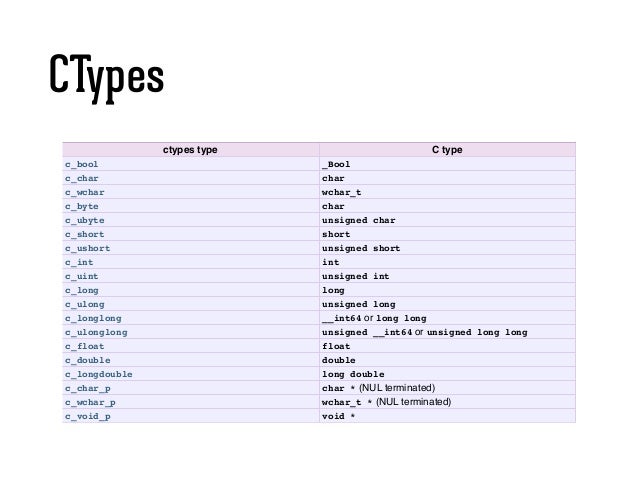Screen dimensions: 638x479
Task: Select the 'char' cell in c_char row
Action: pyautogui.click(x=447, y=178)
